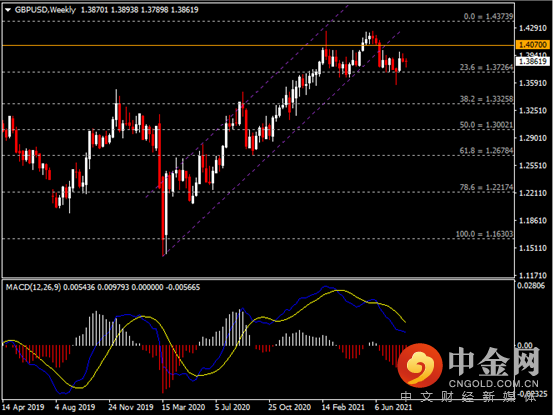Click the MACD(12,26,9) indicator label
Screen dimensions: 554x415
coord(33,287)
